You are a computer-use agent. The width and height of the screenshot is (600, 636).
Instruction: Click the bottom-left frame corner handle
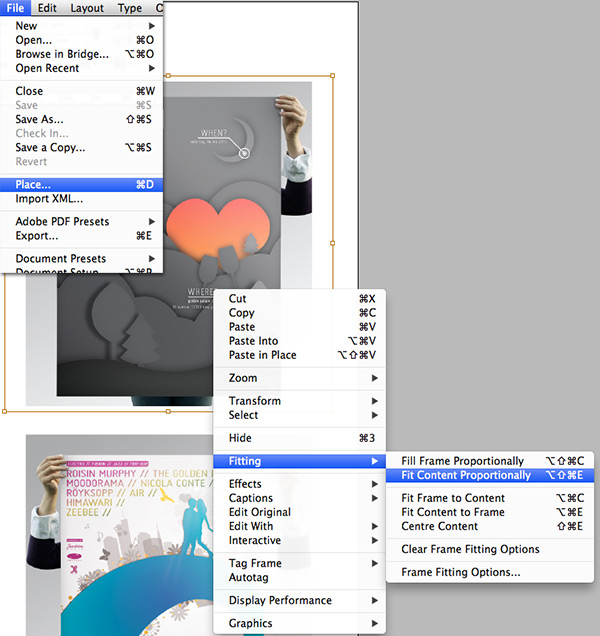pyautogui.click(x=4, y=411)
